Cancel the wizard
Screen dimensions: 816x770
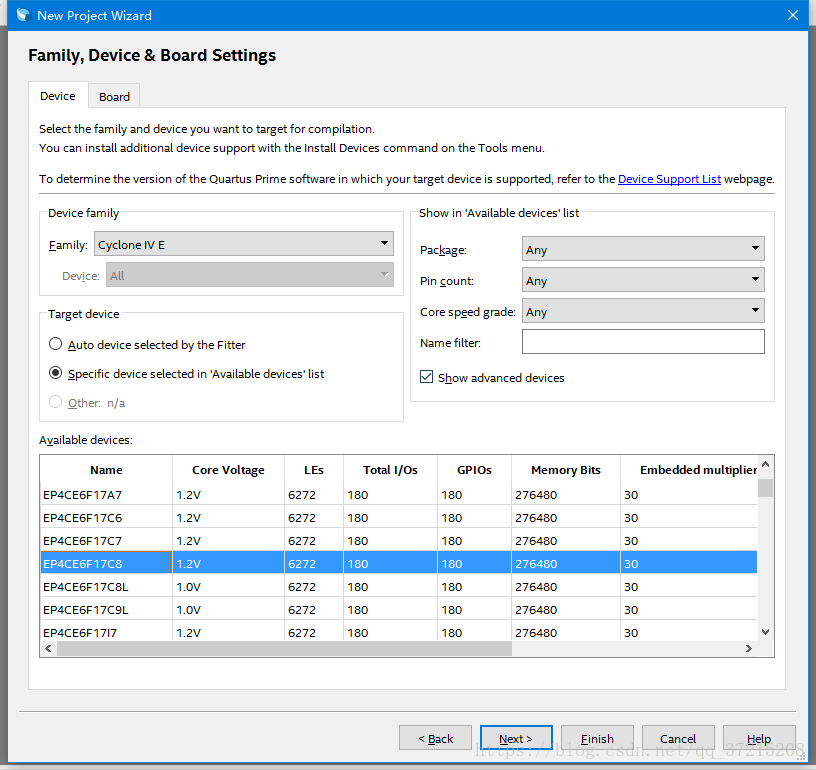click(x=678, y=738)
